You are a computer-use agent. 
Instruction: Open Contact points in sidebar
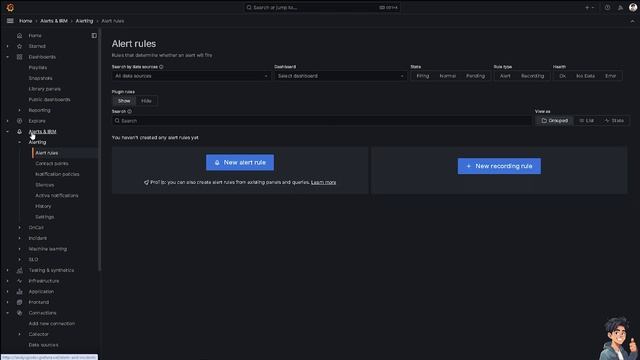[x=52, y=163]
